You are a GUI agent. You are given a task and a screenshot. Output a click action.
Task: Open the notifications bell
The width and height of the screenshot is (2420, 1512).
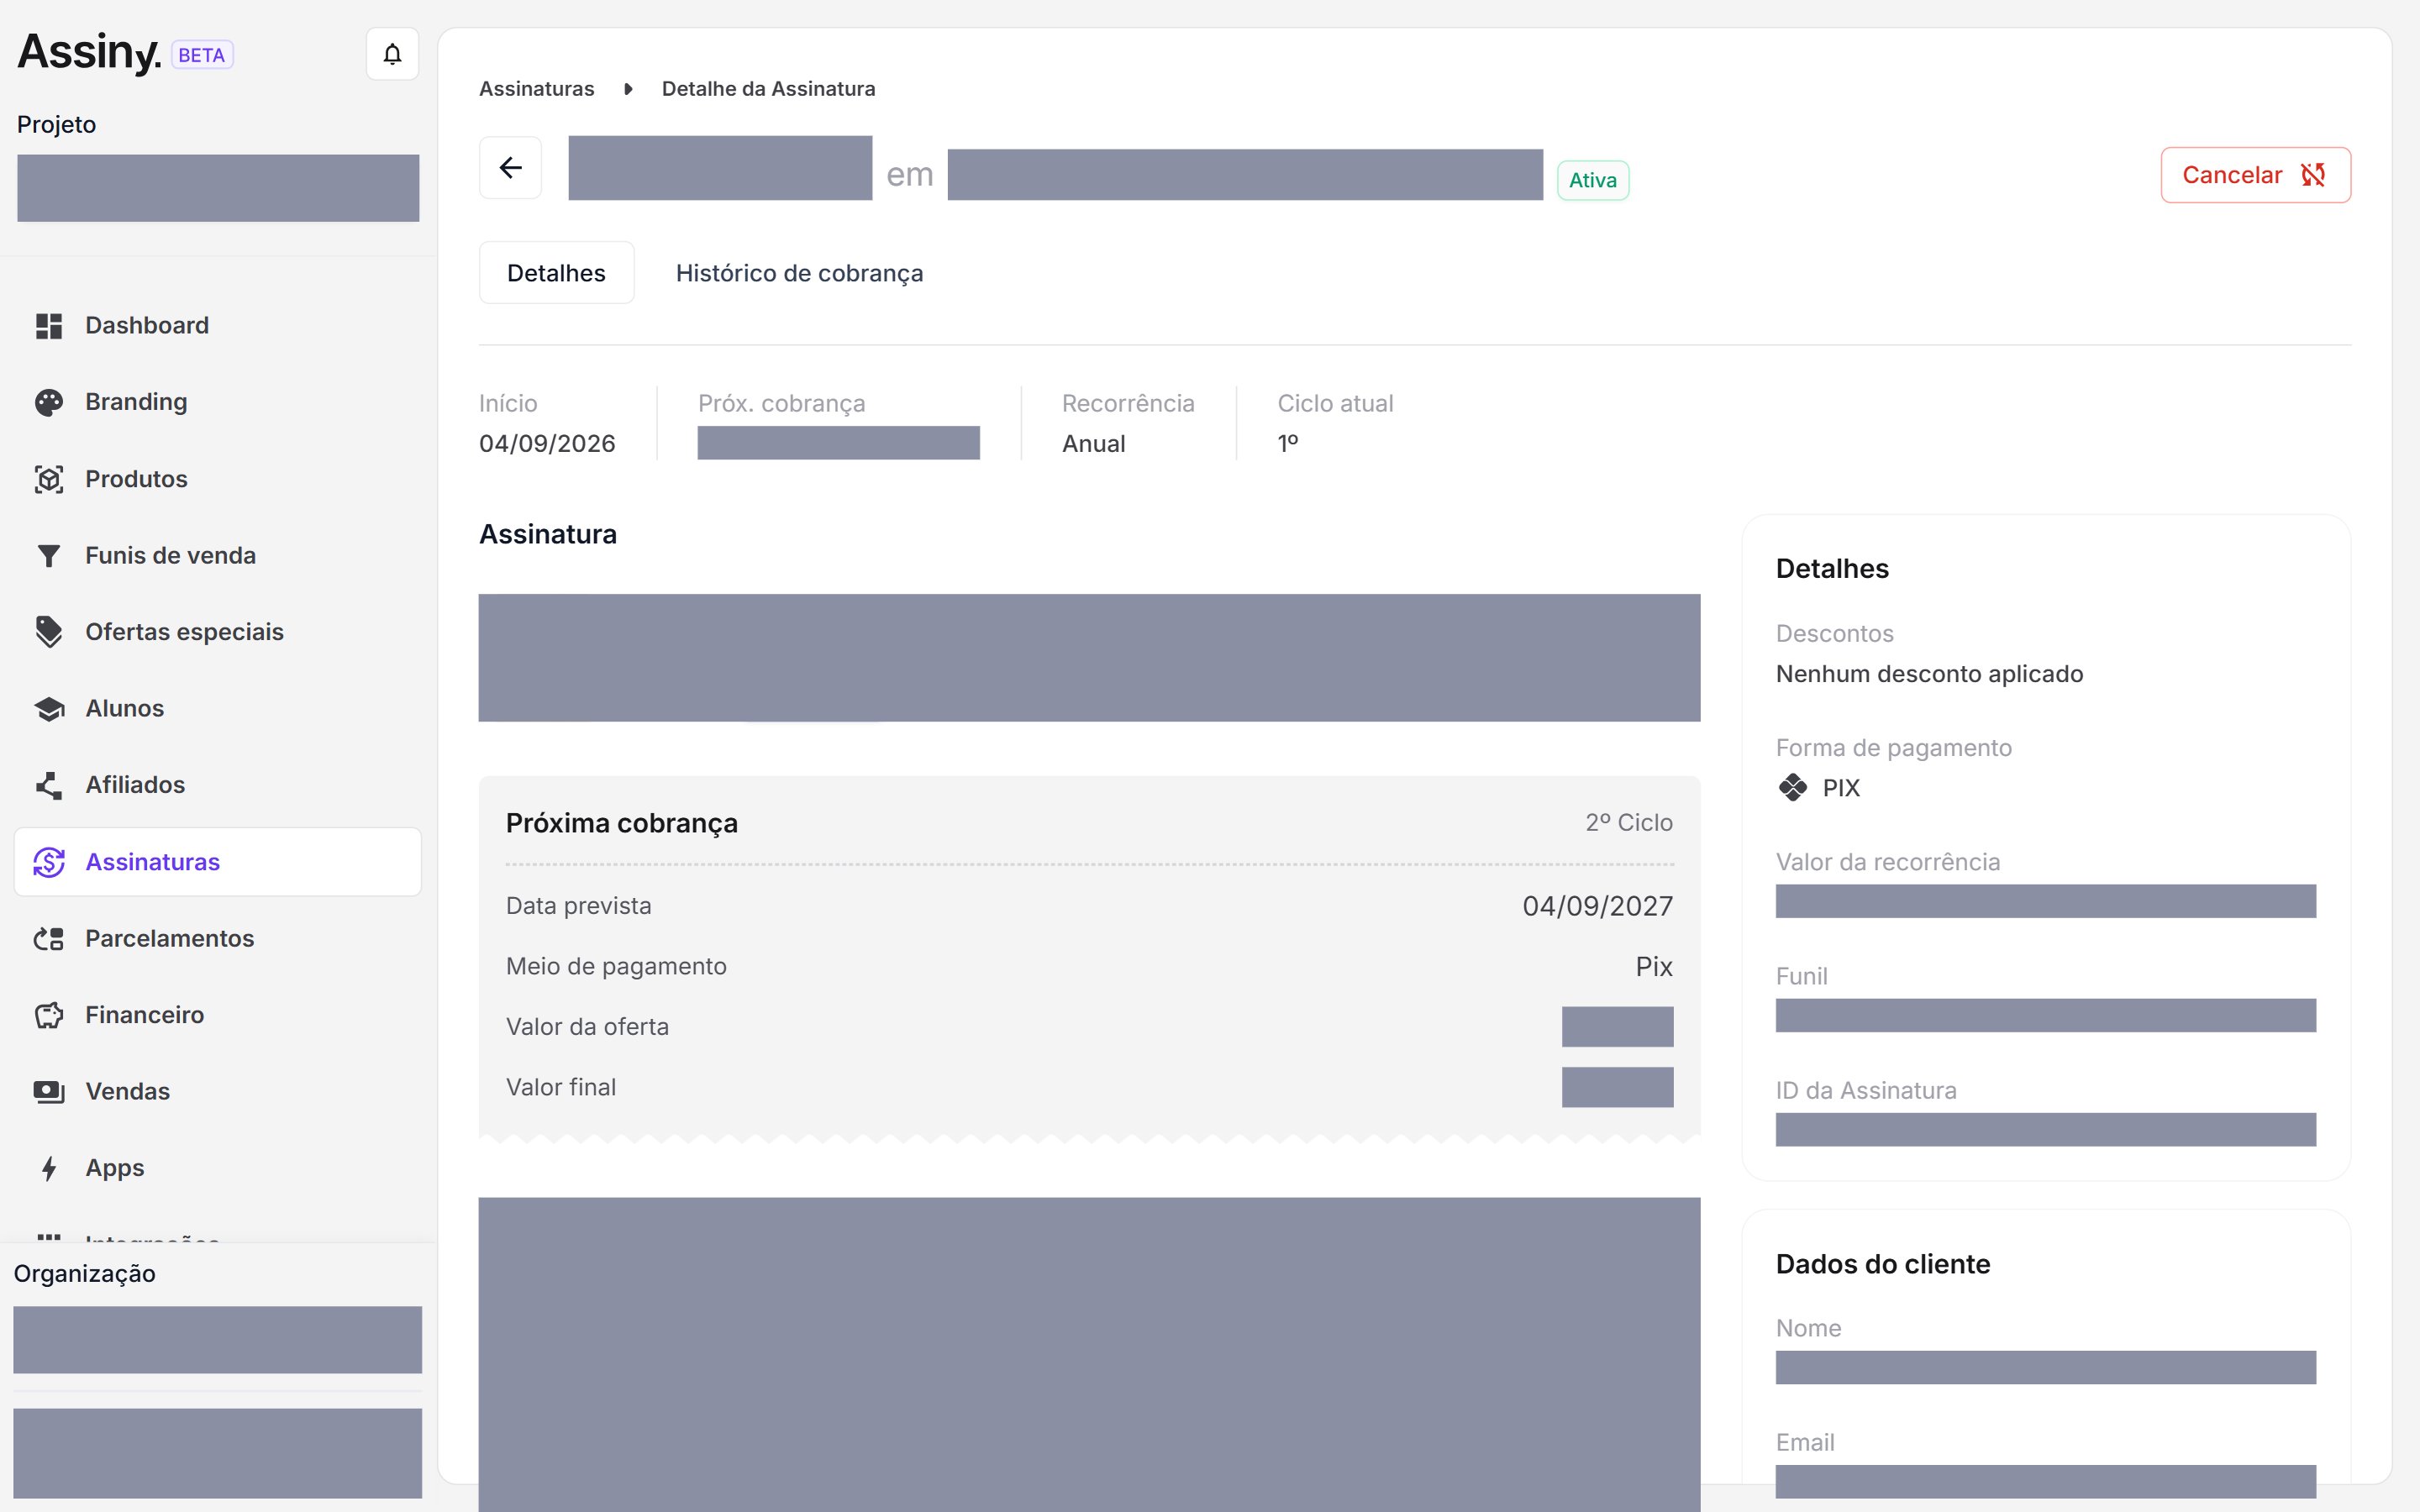[392, 54]
